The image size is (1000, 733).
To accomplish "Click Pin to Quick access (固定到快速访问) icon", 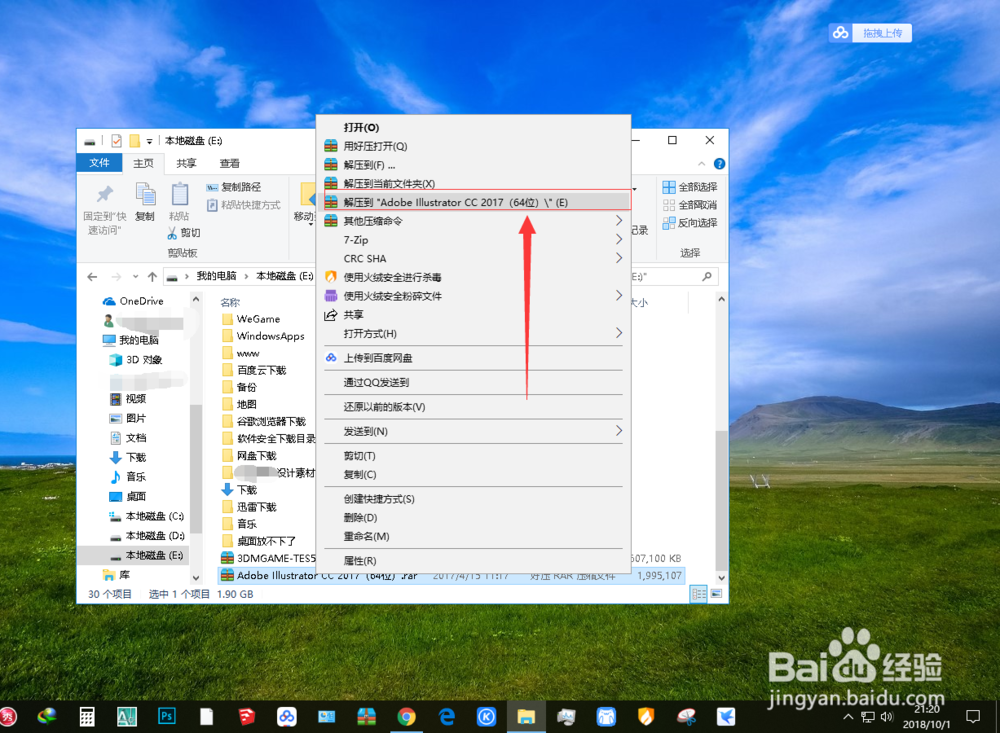I will coord(105,193).
